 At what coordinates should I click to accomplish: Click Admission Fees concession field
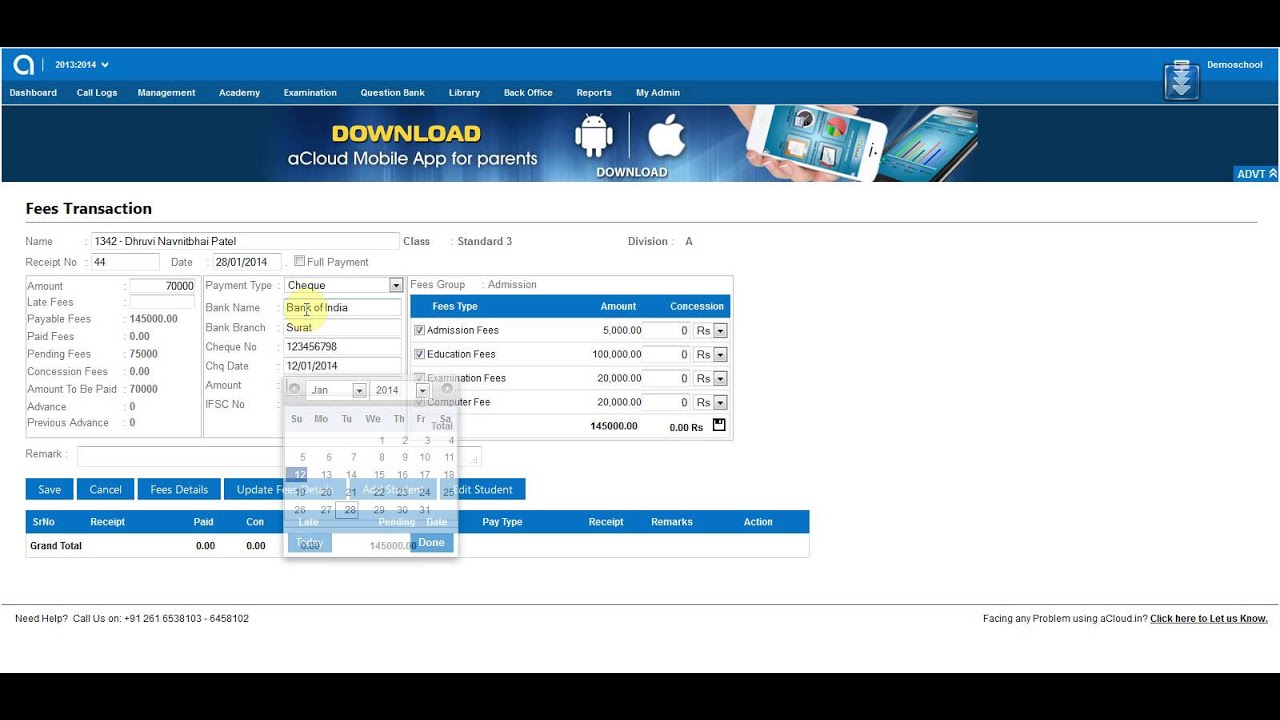(666, 330)
